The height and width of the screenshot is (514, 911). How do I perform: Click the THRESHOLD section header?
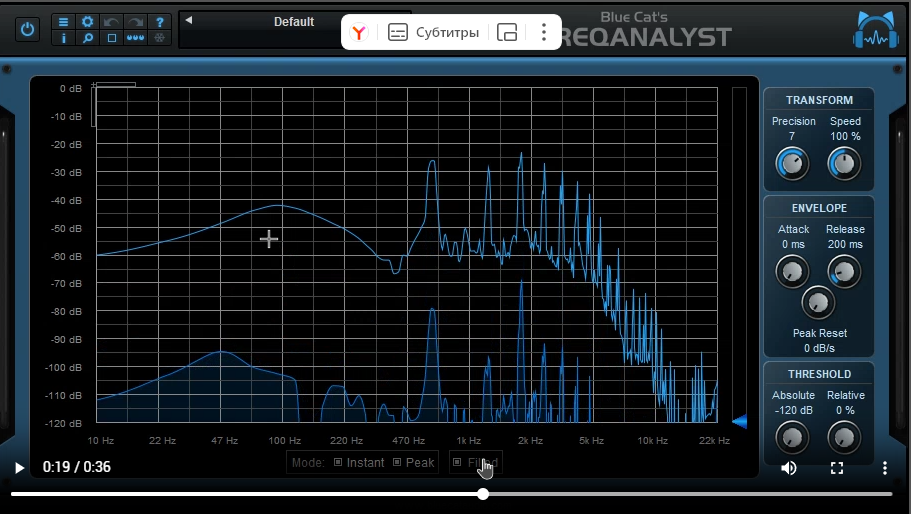tap(819, 375)
